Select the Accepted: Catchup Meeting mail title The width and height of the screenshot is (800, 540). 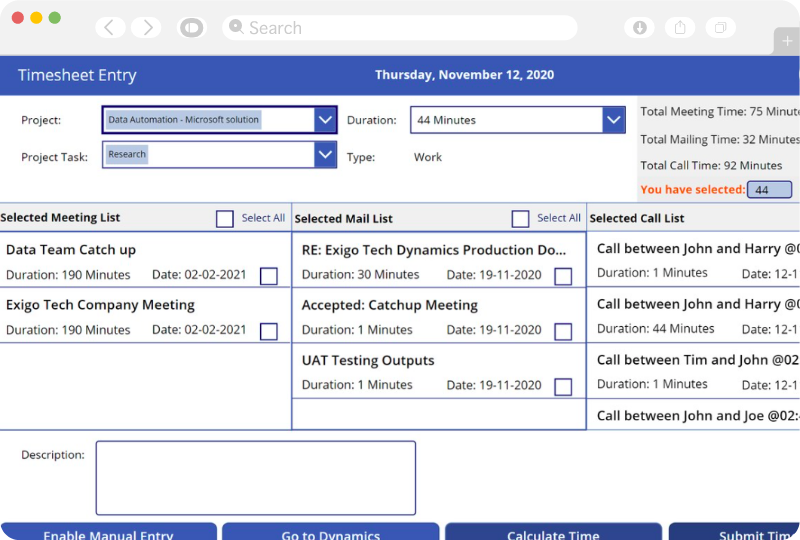(390, 305)
